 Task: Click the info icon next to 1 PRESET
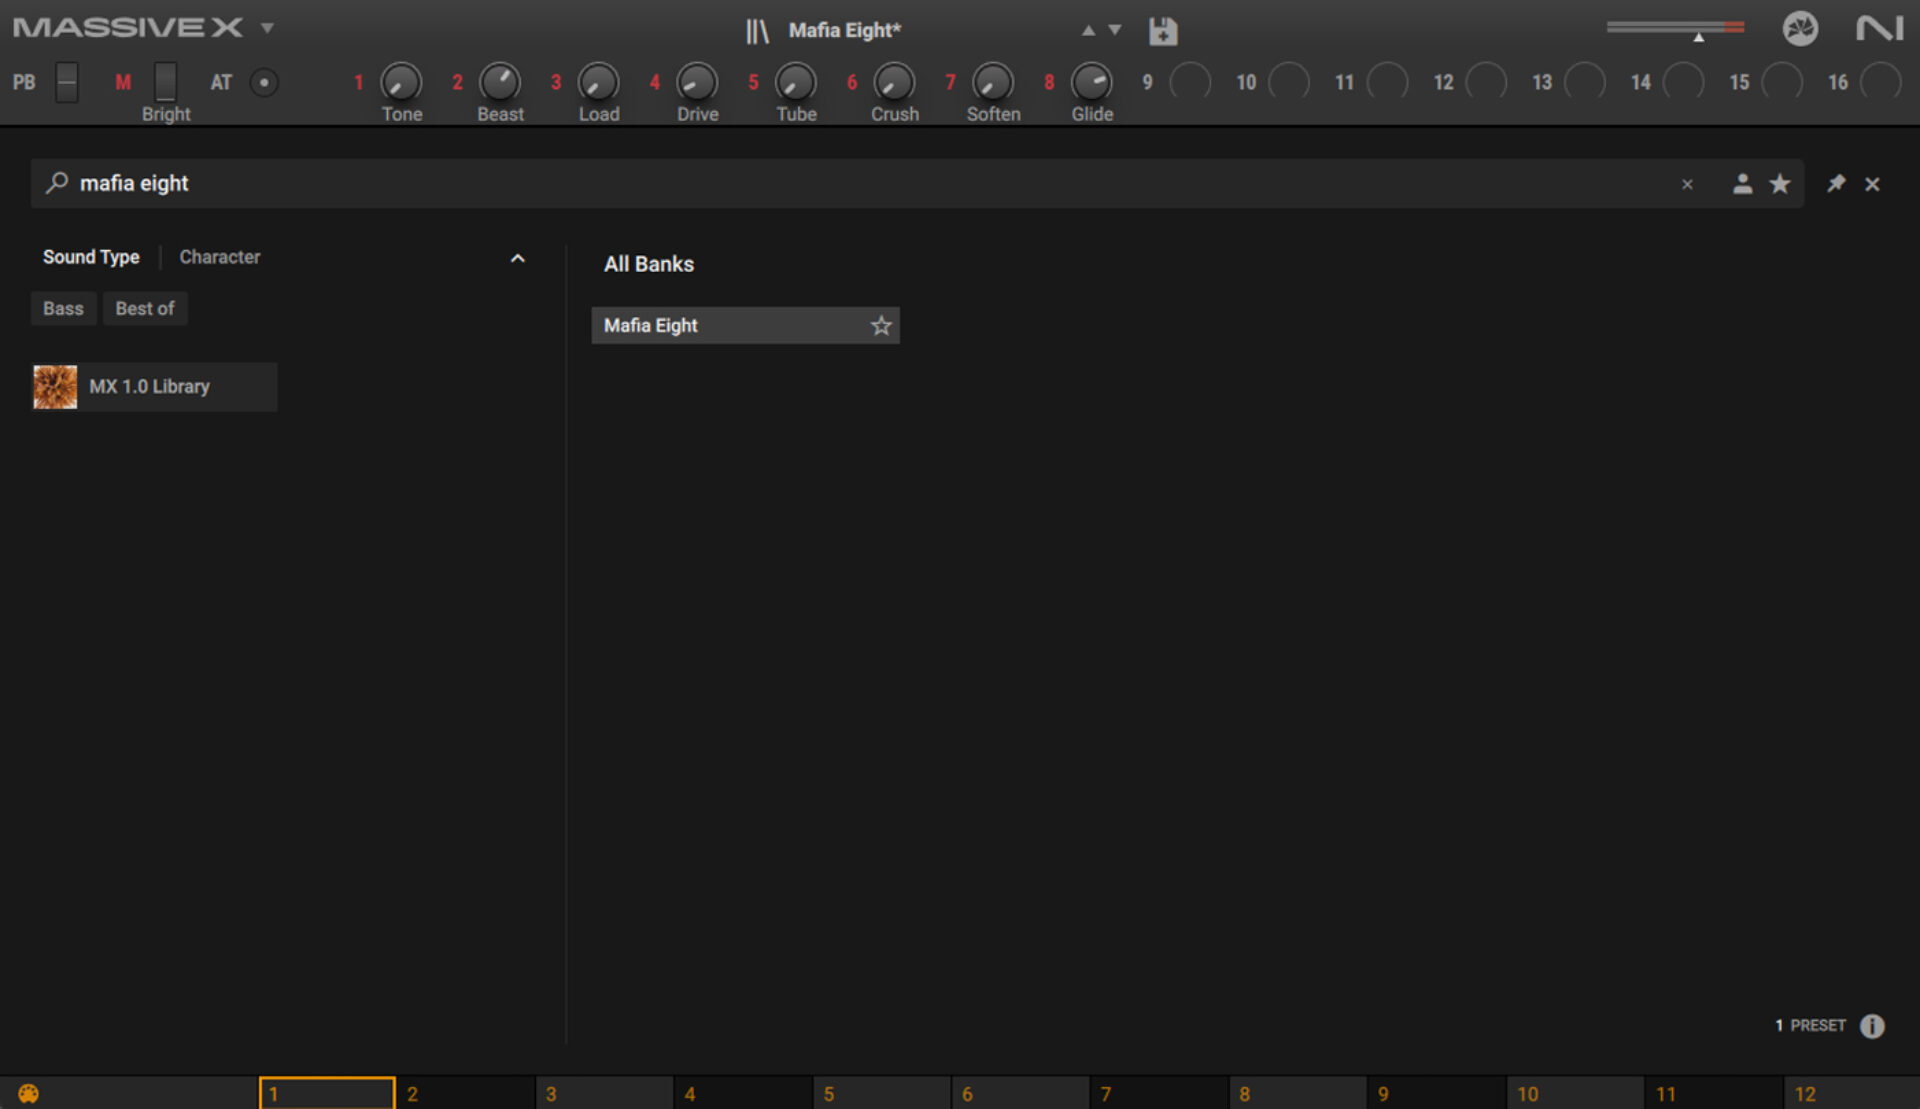pyautogui.click(x=1872, y=1026)
